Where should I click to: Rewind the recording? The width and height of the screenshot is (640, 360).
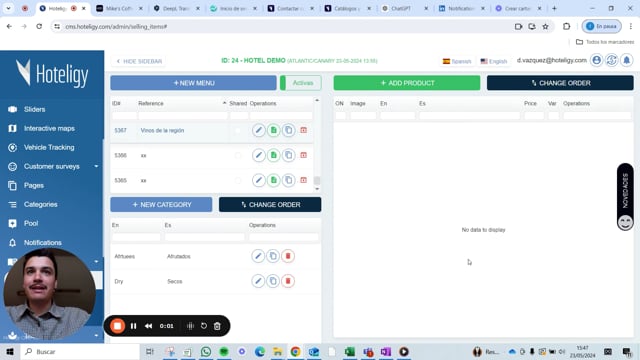click(x=149, y=326)
